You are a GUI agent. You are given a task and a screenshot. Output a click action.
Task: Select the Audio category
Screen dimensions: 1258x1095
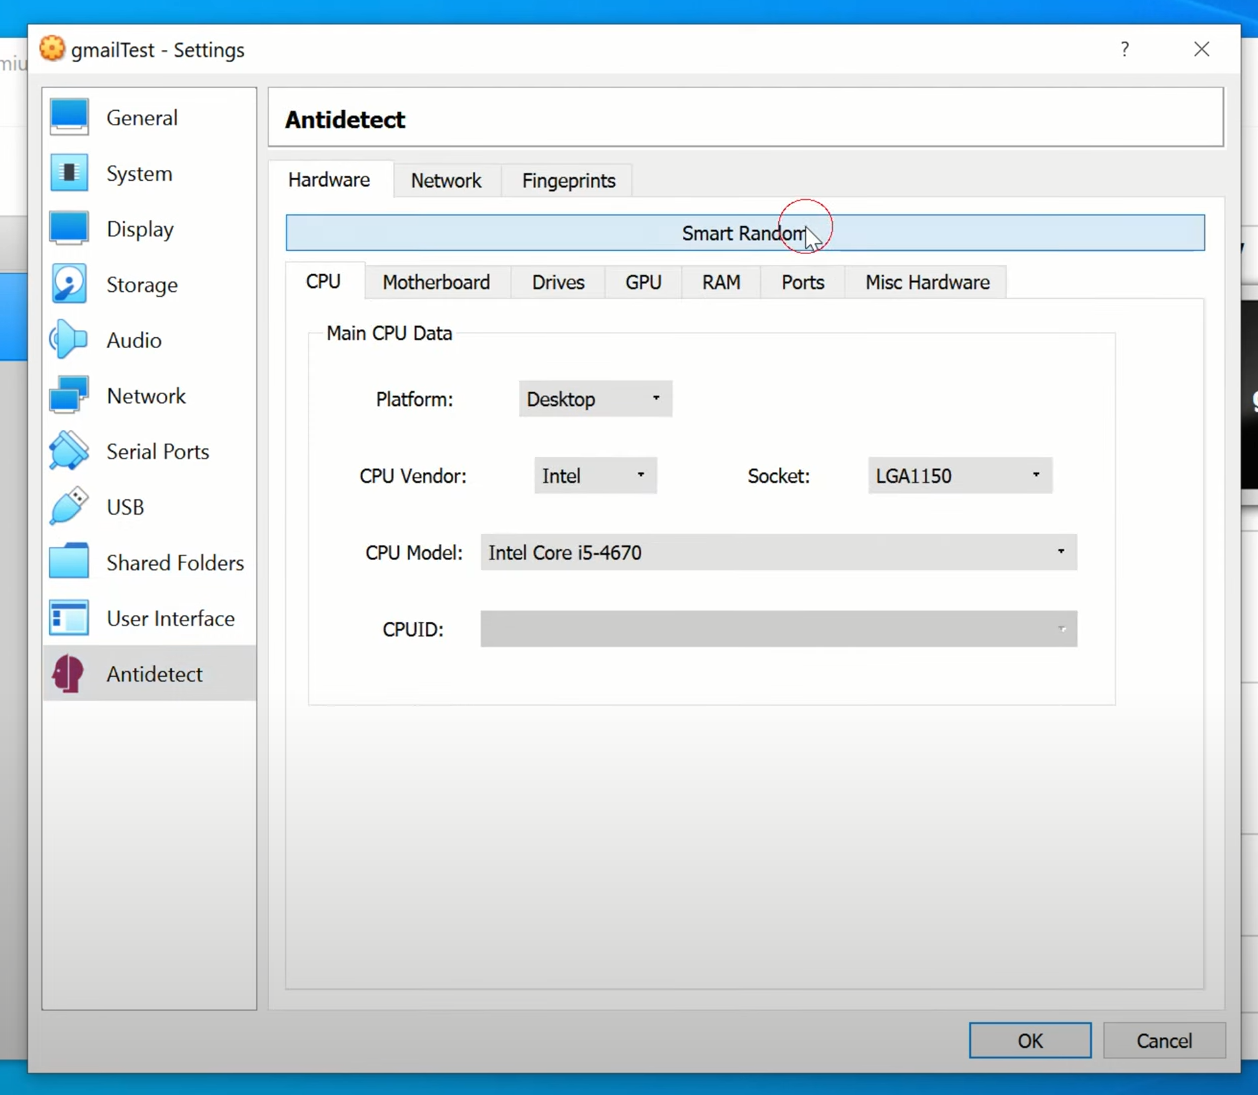(149, 340)
